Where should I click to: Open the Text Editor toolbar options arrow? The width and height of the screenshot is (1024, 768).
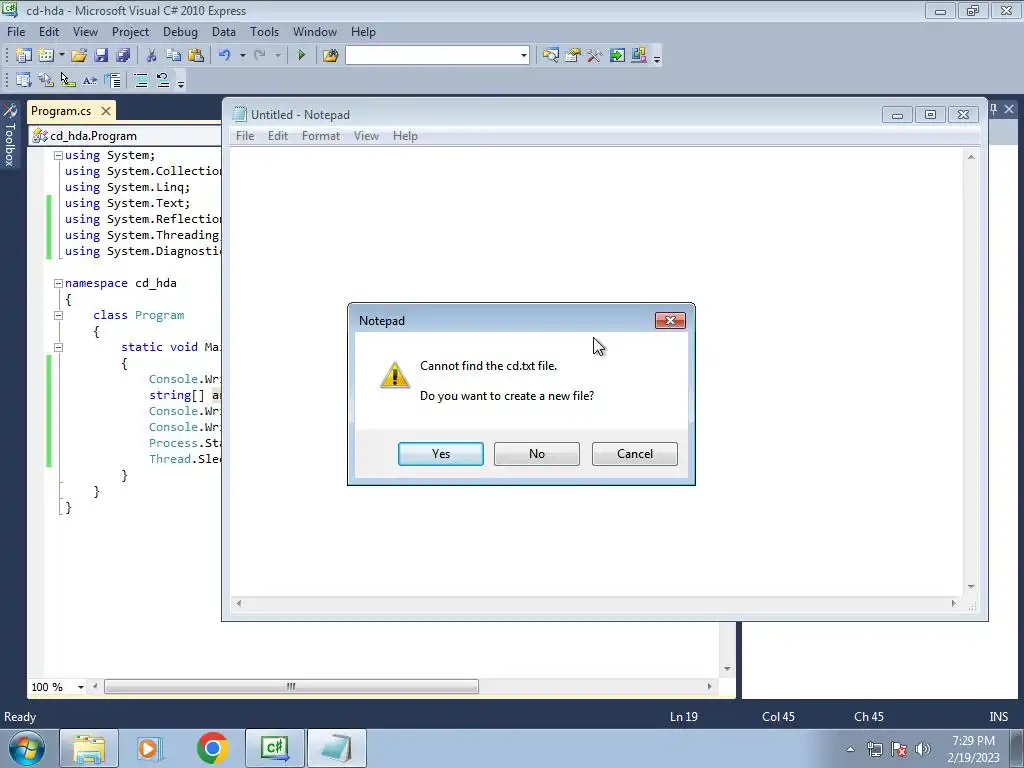(x=181, y=82)
